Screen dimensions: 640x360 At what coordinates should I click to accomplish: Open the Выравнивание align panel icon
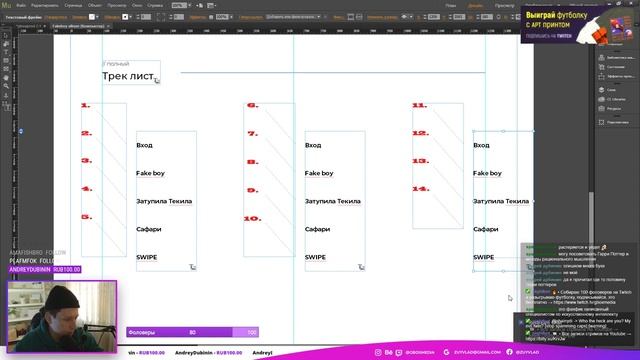[601, 122]
